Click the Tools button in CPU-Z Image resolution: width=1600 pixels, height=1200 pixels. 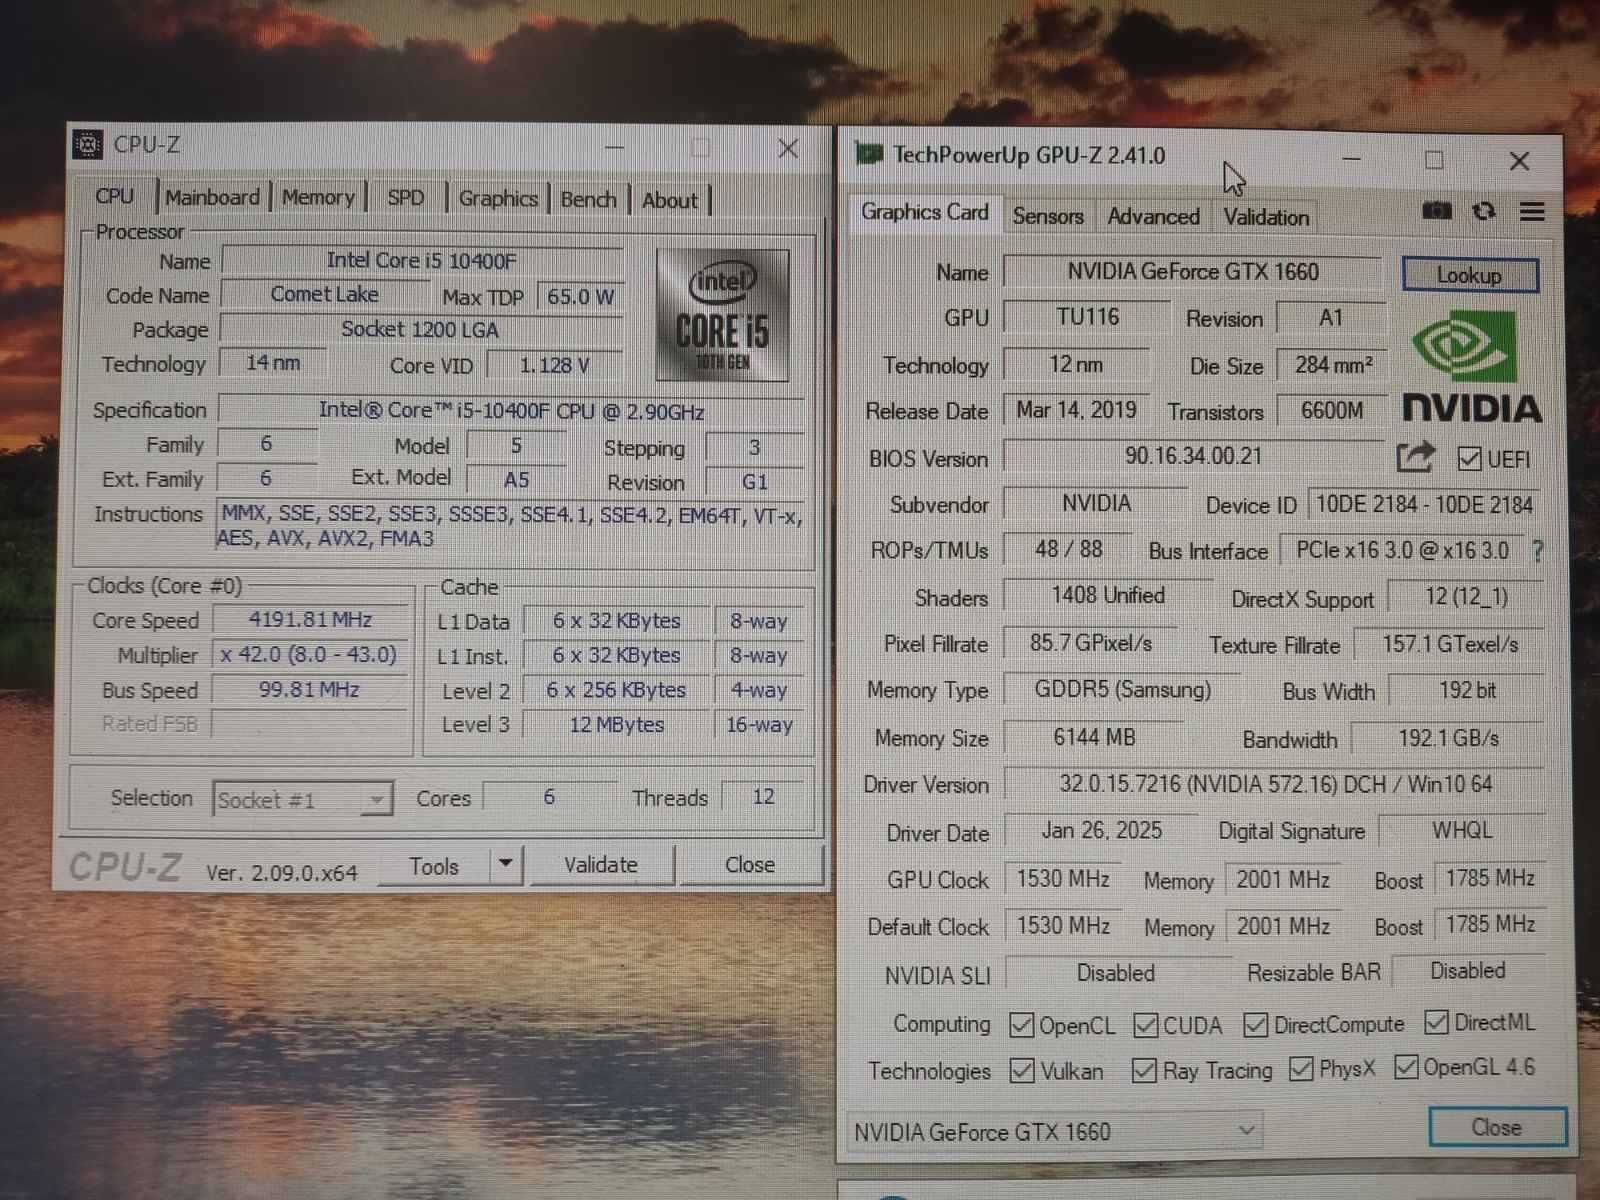point(434,866)
